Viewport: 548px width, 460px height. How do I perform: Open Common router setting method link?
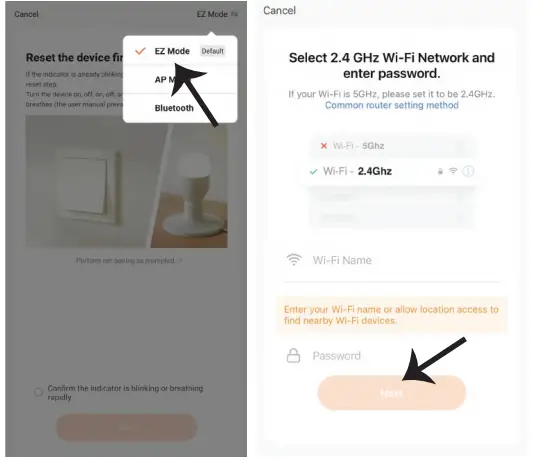click(392, 105)
